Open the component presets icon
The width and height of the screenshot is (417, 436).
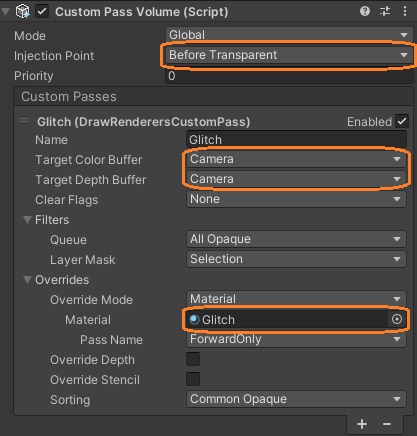point(385,11)
